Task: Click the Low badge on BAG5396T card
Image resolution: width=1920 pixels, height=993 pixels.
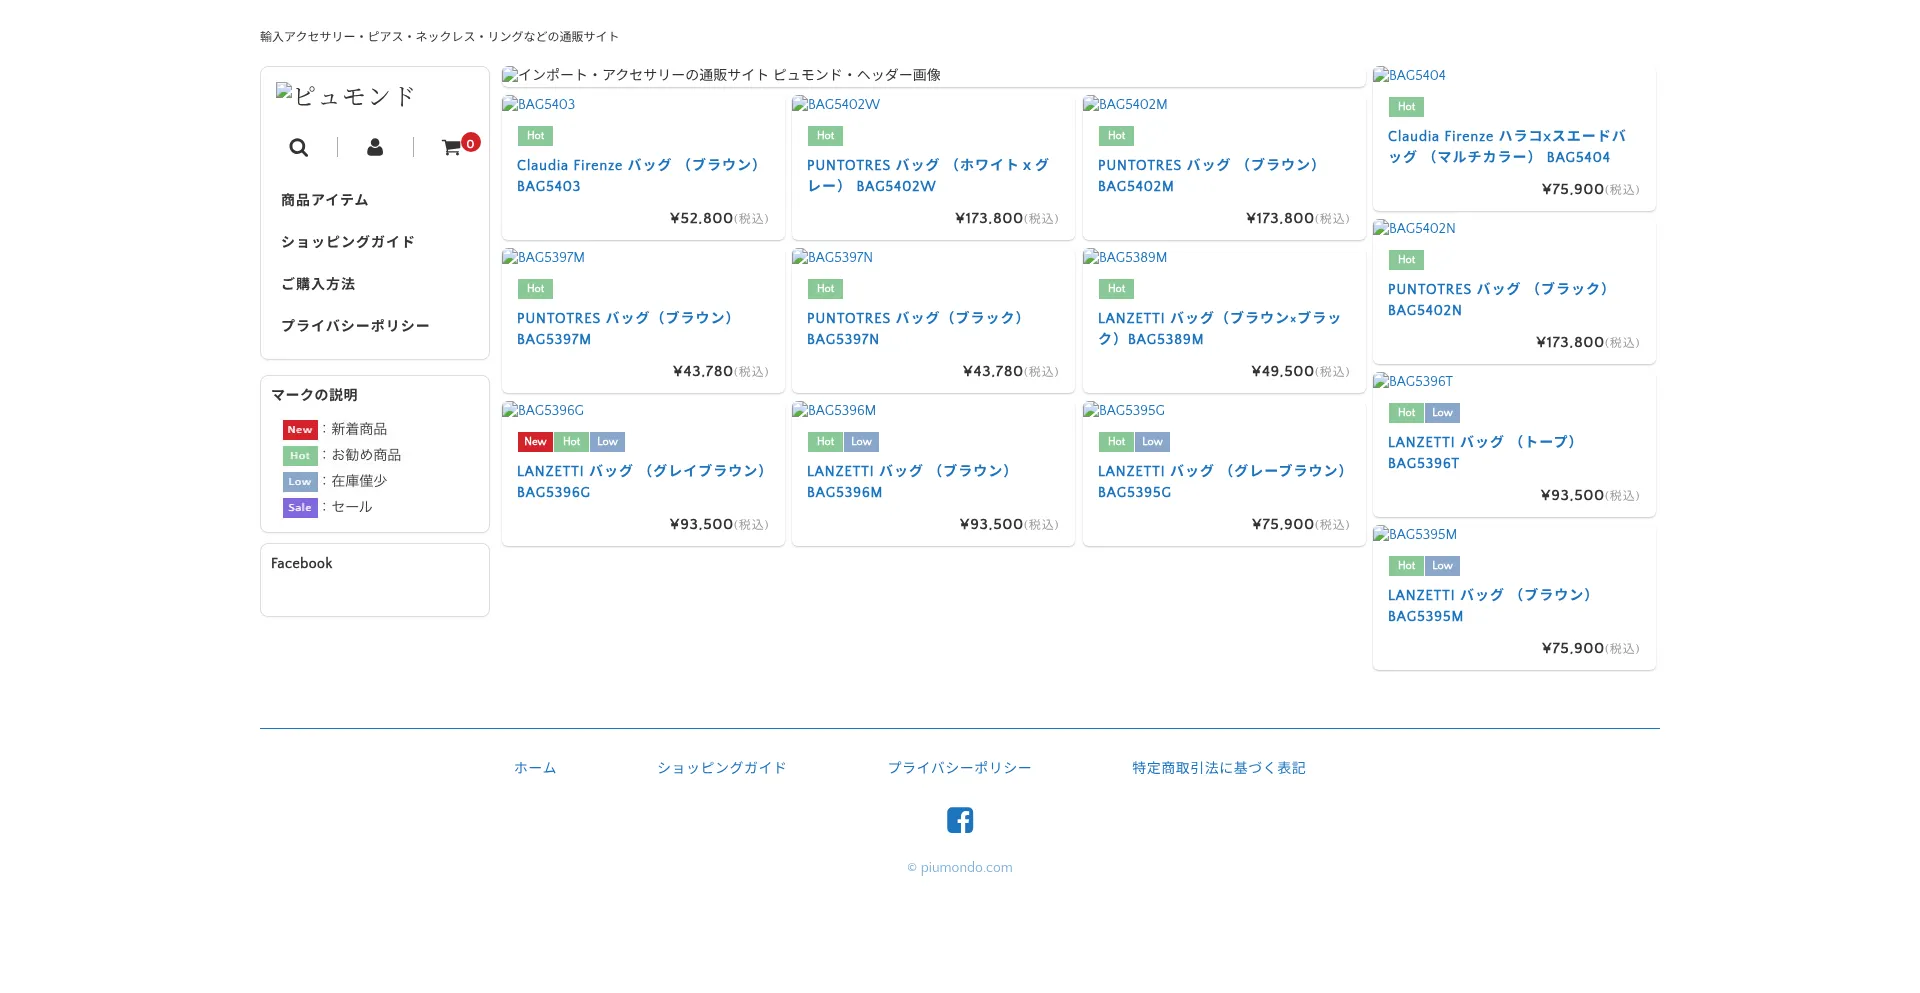Action: click(1442, 413)
